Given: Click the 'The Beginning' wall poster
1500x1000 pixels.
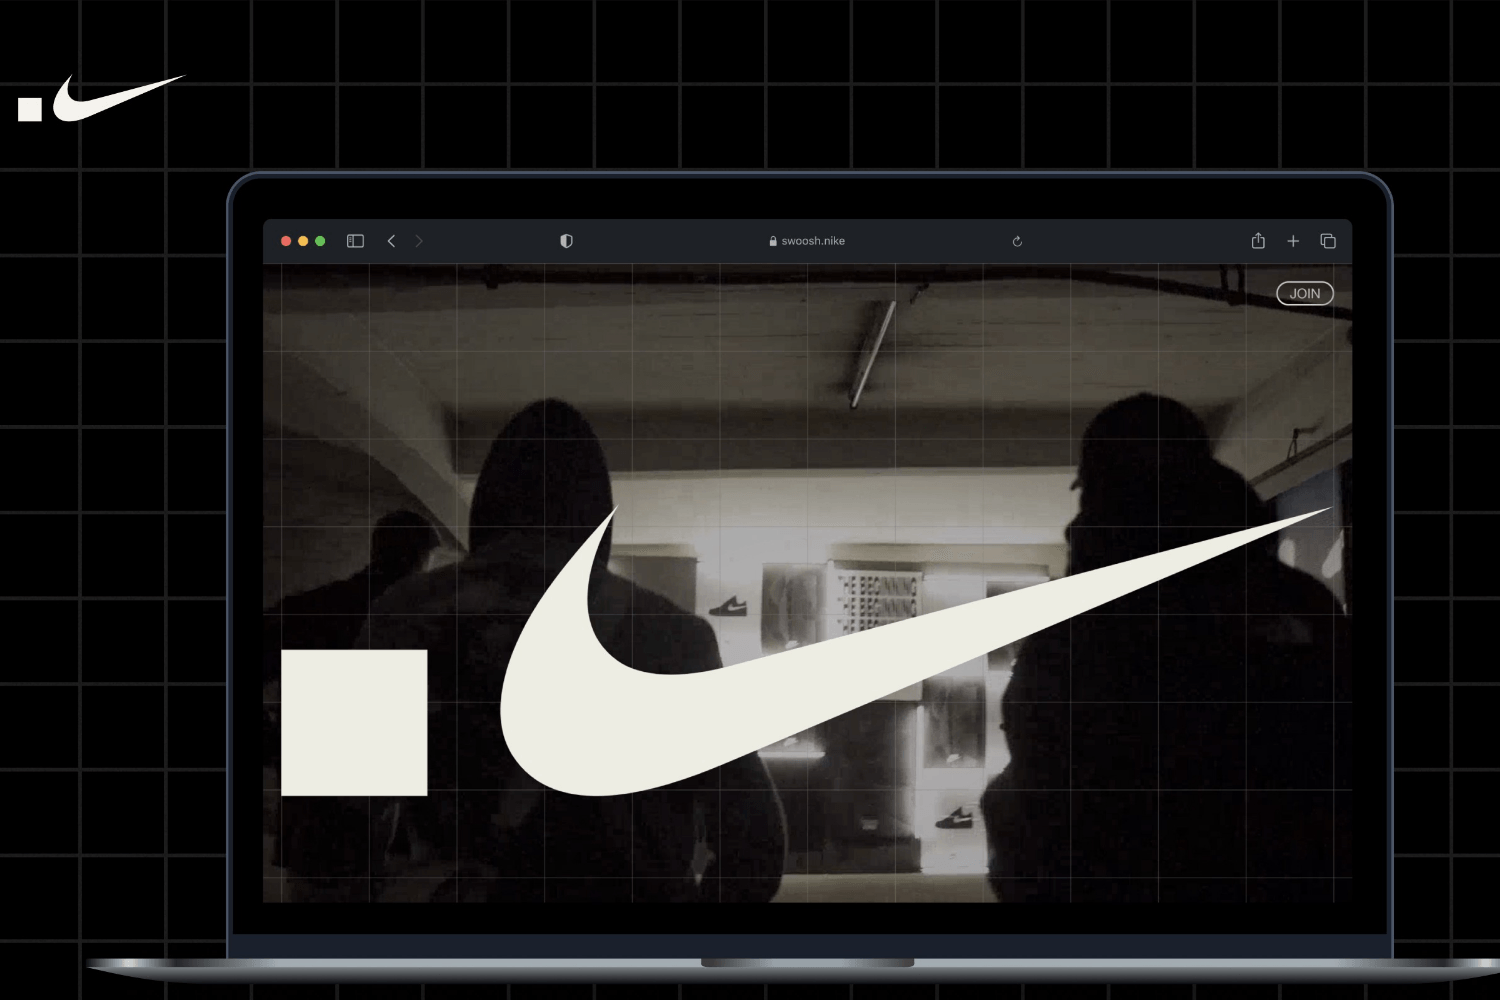Looking at the screenshot, I should point(878,600).
